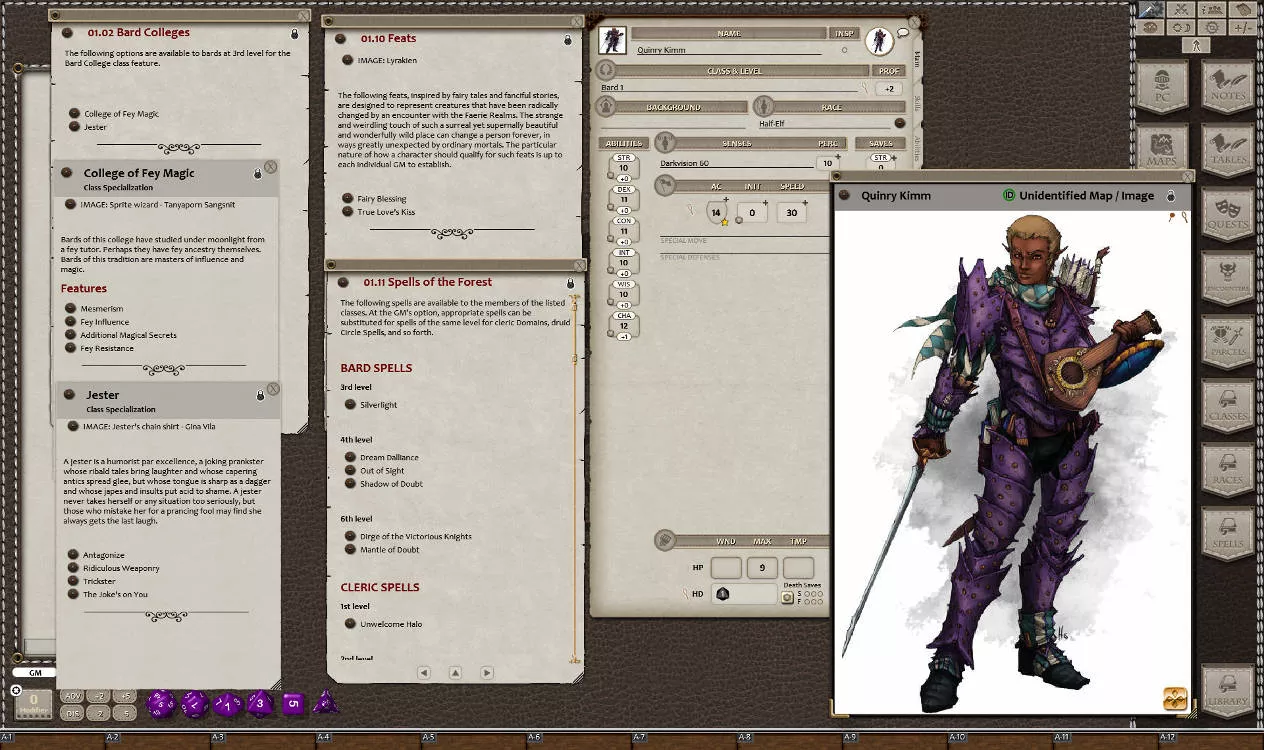
Task: Roll the purple d20 die
Action: [x=160, y=704]
